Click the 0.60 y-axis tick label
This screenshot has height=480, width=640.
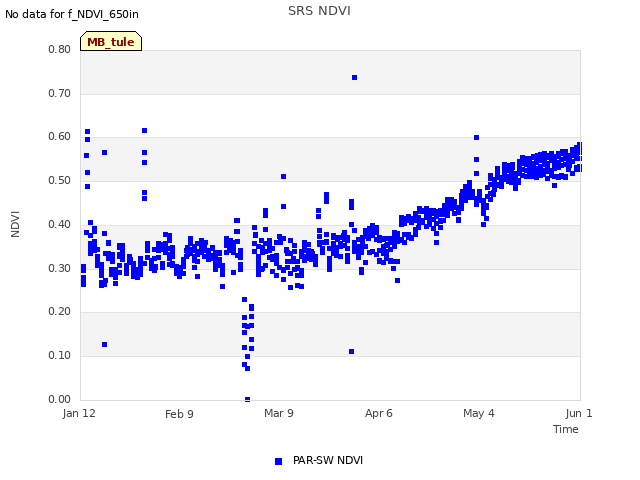click(60, 137)
